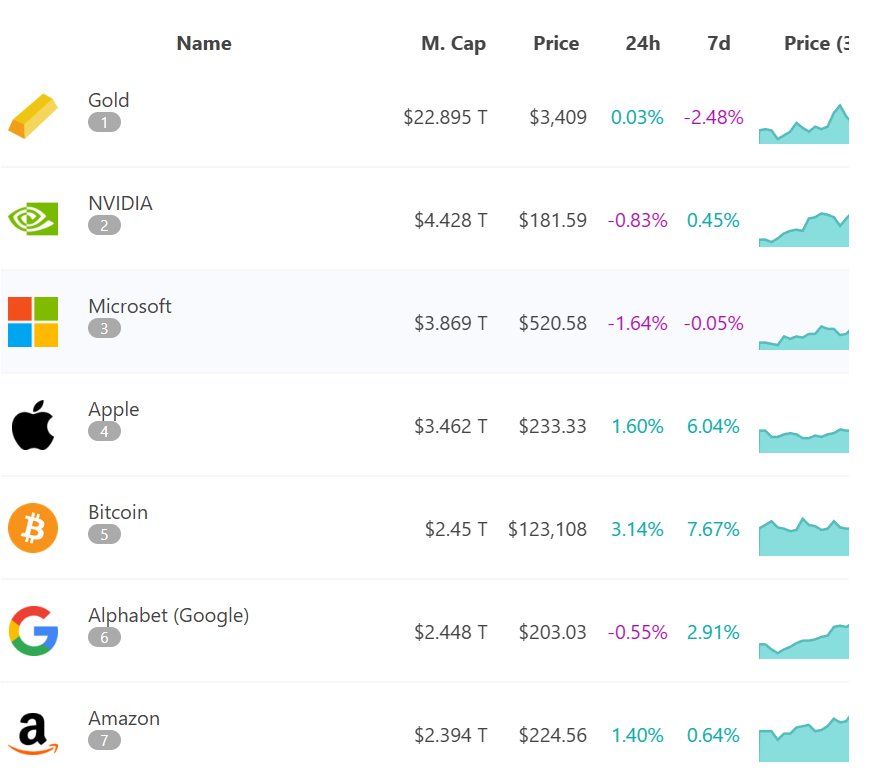The width and height of the screenshot is (889, 775).
Task: Click the Amazon logo icon
Action: (x=33, y=734)
